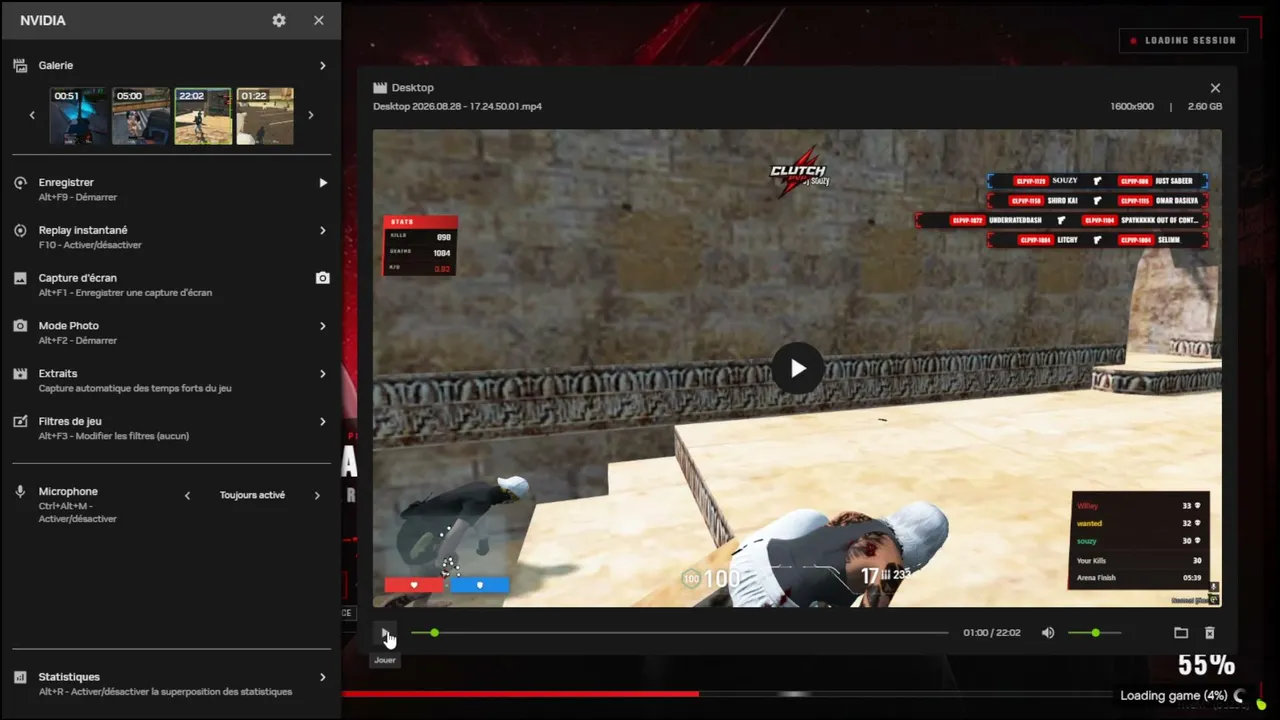Click the Enregistrer record icon
The height and width of the screenshot is (720, 1280).
pos(20,183)
